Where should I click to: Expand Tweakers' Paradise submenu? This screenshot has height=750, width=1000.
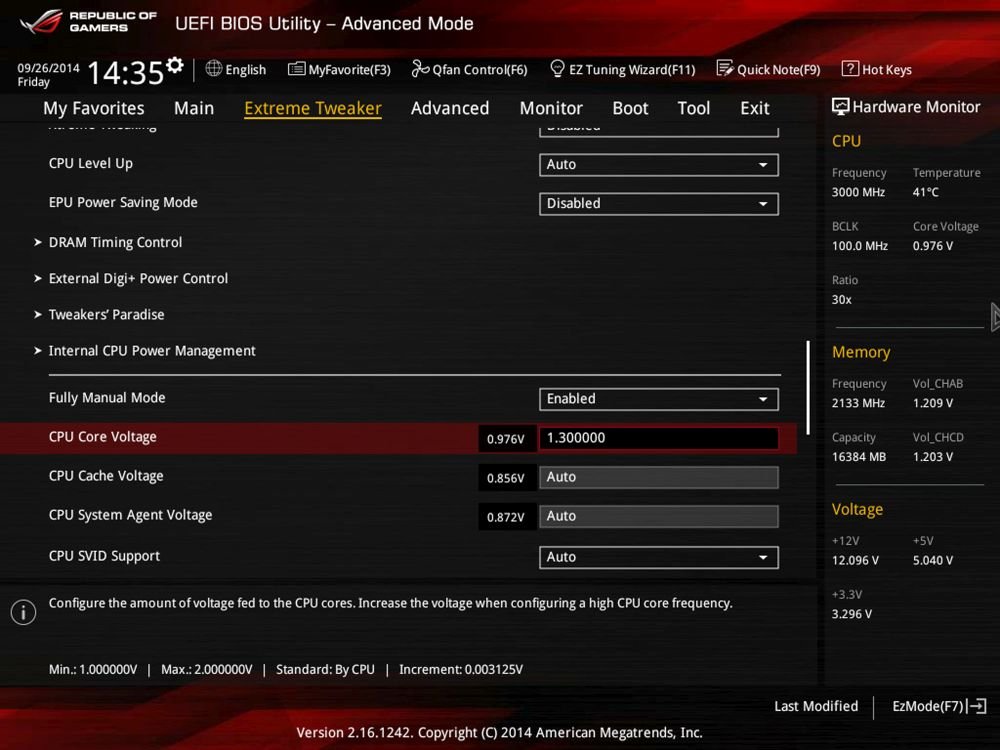(107, 314)
